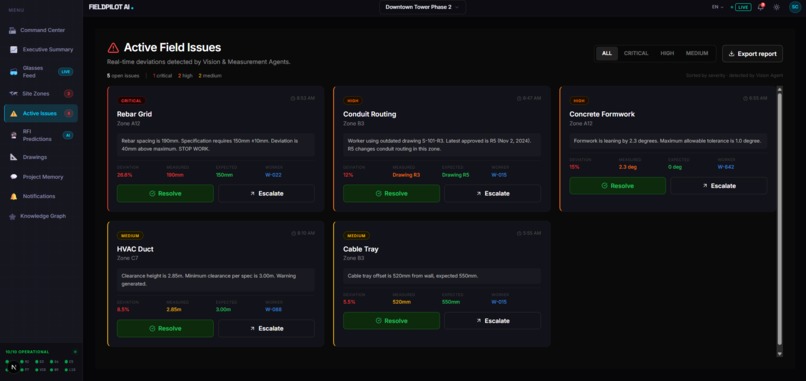Filter issues by MEDIUM tab
Viewport: 806px width, 381px height.
pyautogui.click(x=697, y=53)
